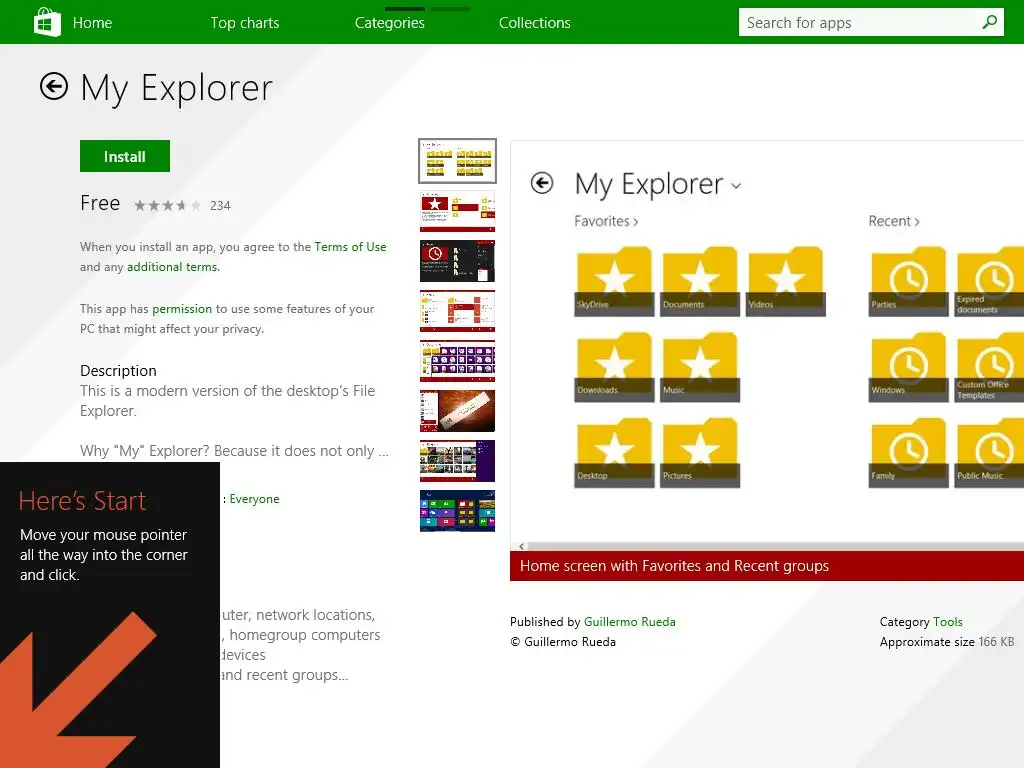Open the Family recent folder icon

pos(908,453)
